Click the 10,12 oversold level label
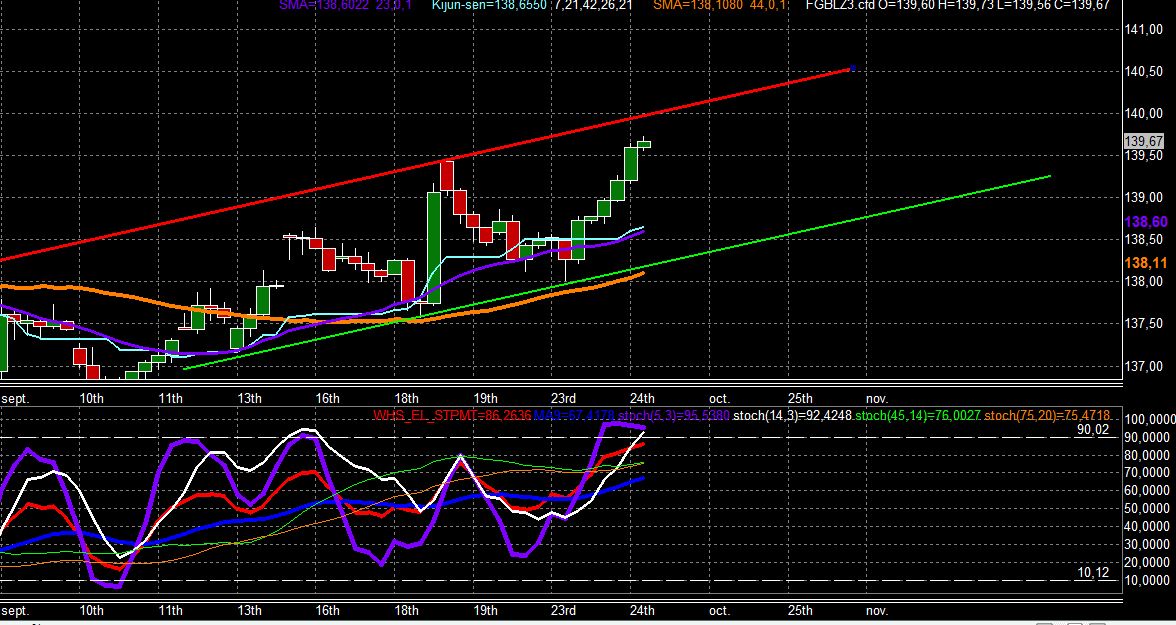This screenshot has width=1176, height=625. click(x=1093, y=572)
